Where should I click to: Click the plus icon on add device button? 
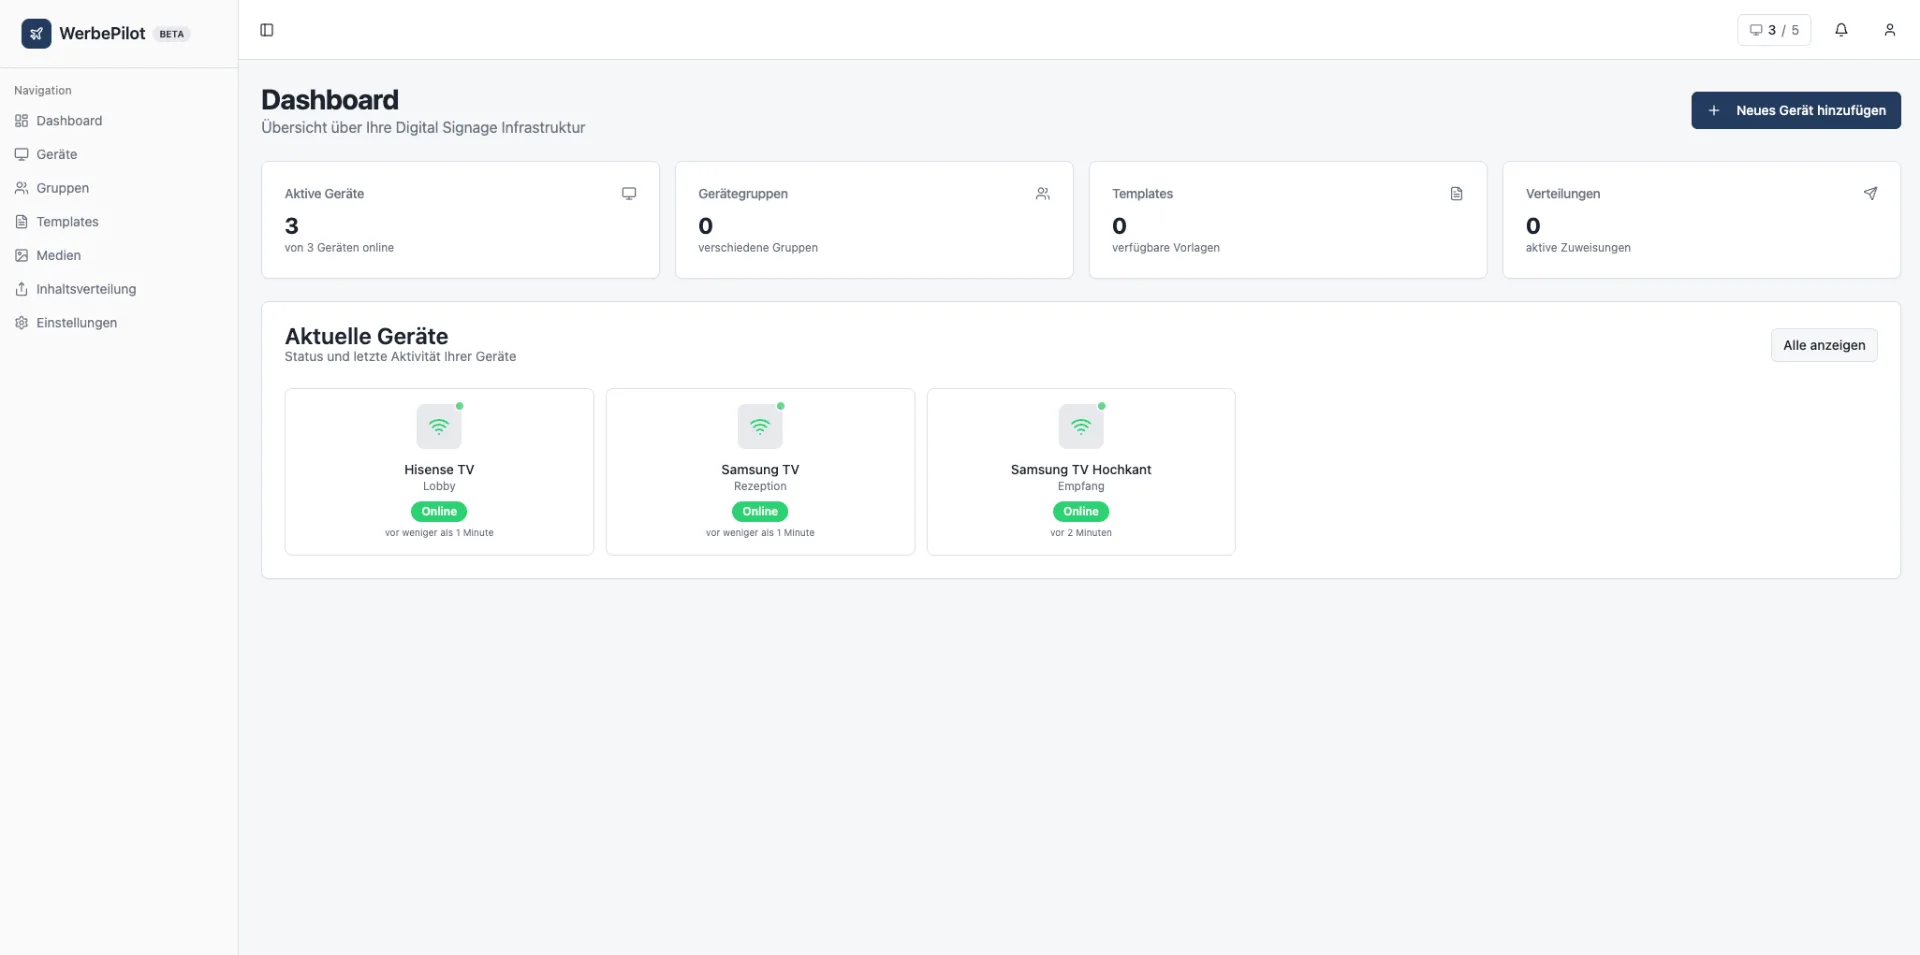1714,110
